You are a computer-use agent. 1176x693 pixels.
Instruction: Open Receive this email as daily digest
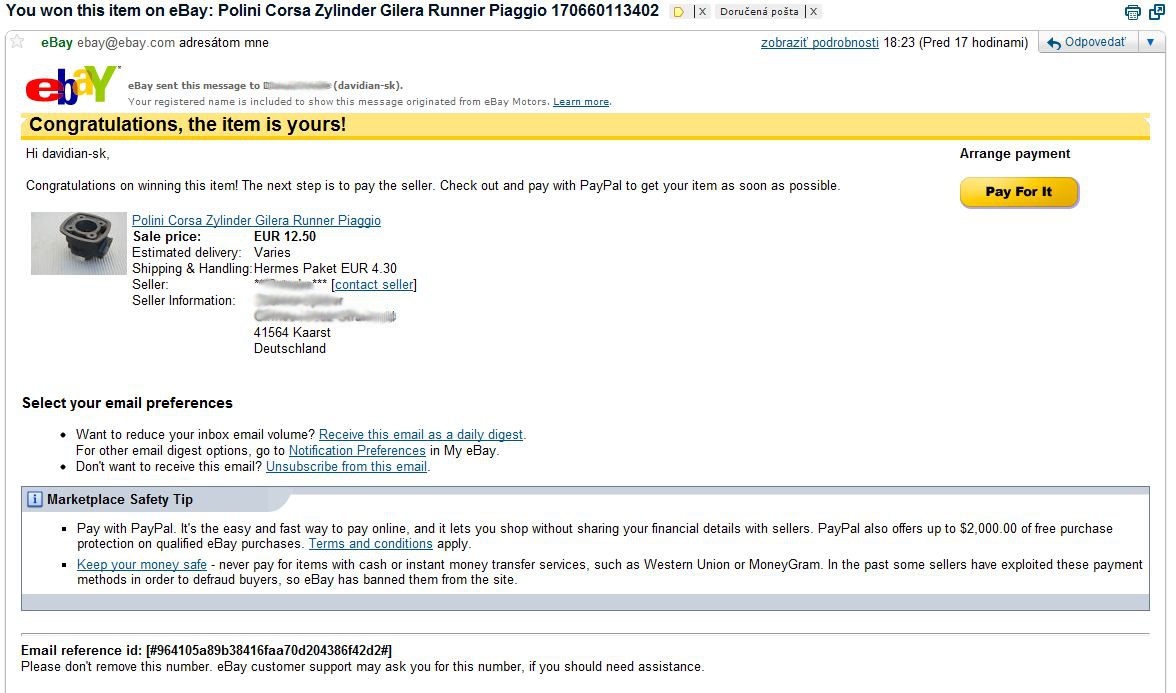pyautogui.click(x=421, y=435)
